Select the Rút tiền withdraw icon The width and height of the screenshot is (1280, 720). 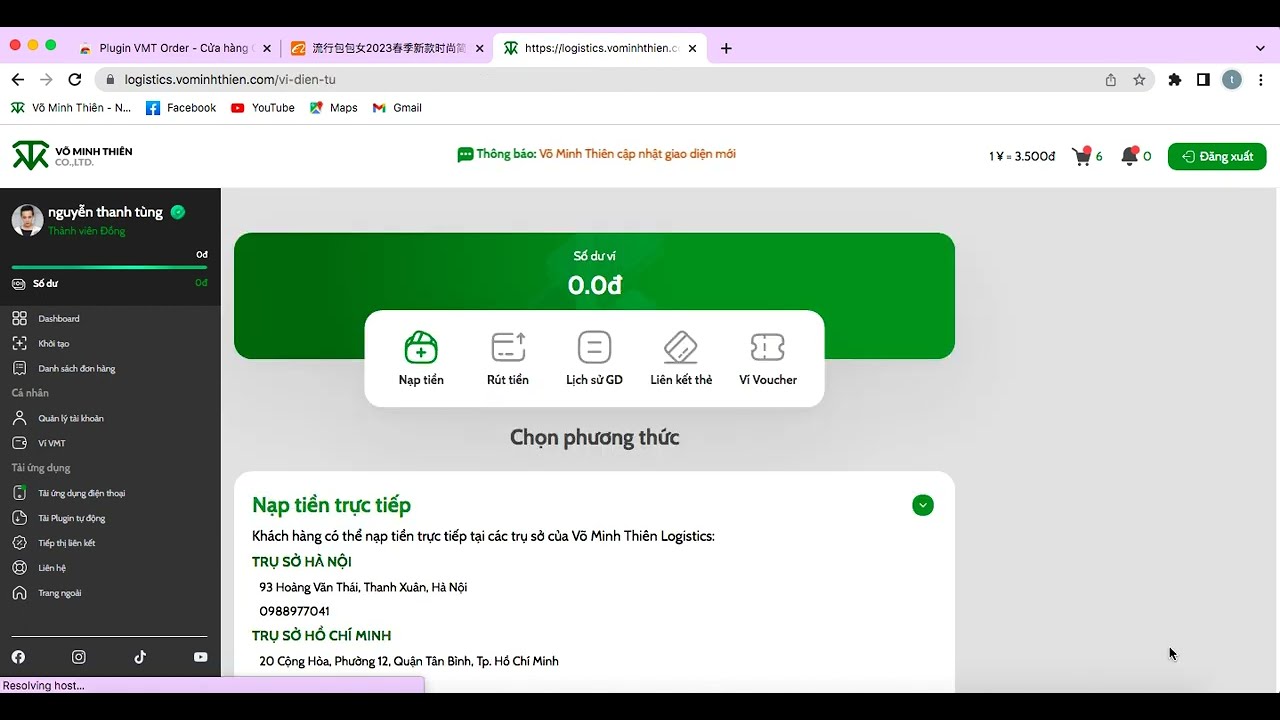tap(508, 347)
